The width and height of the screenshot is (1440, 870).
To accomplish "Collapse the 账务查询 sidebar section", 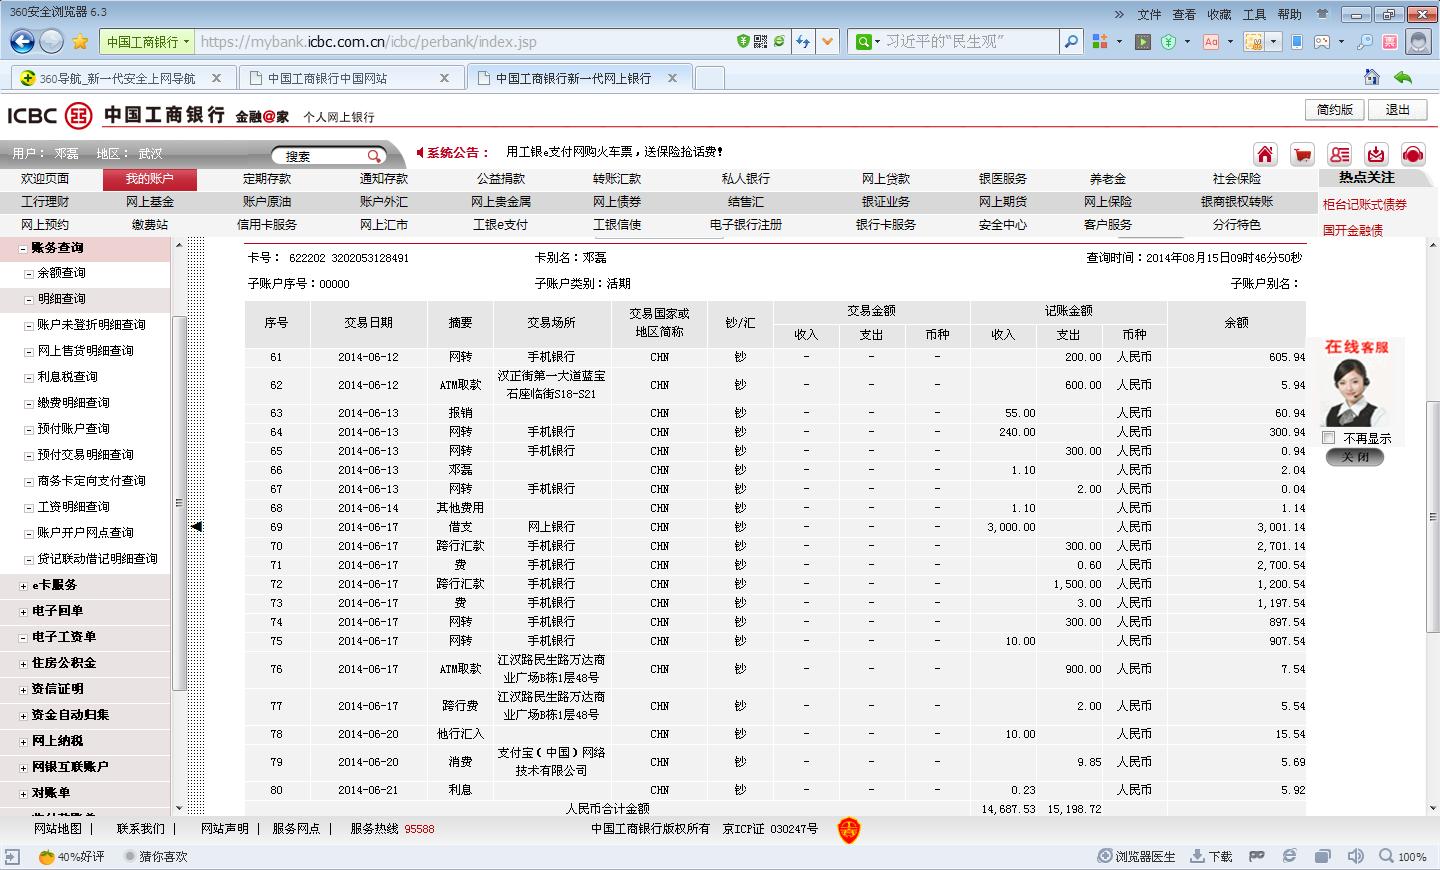I will pyautogui.click(x=23, y=248).
